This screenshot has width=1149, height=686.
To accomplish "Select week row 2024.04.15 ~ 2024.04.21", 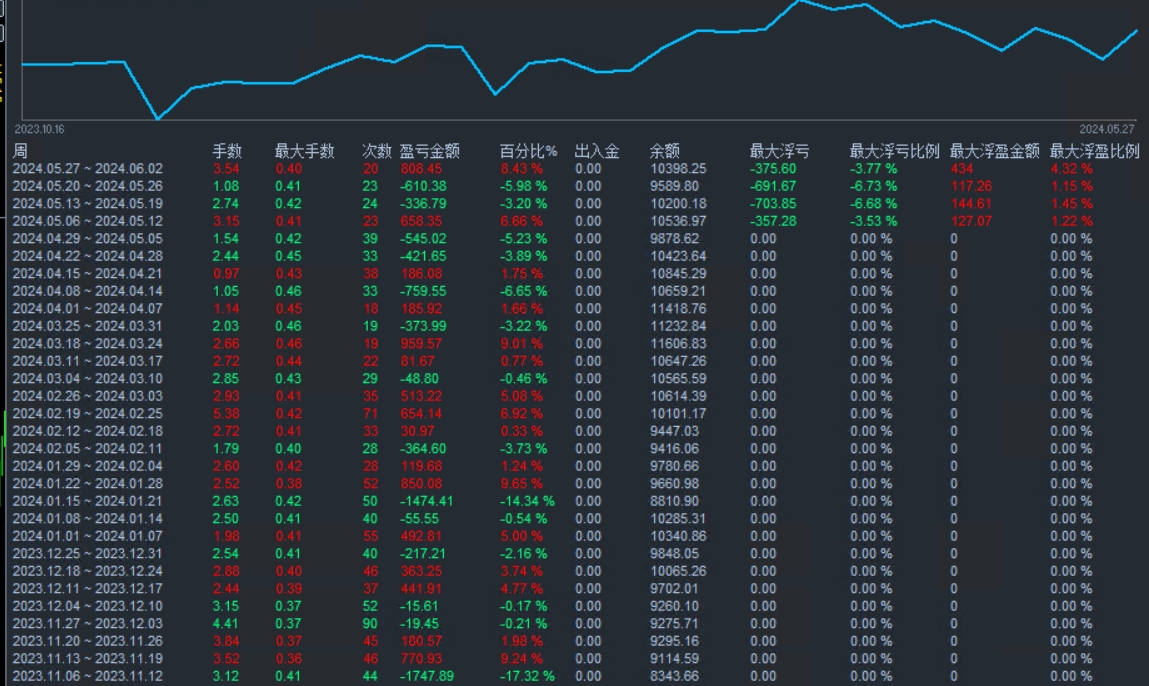I will 574,273.
